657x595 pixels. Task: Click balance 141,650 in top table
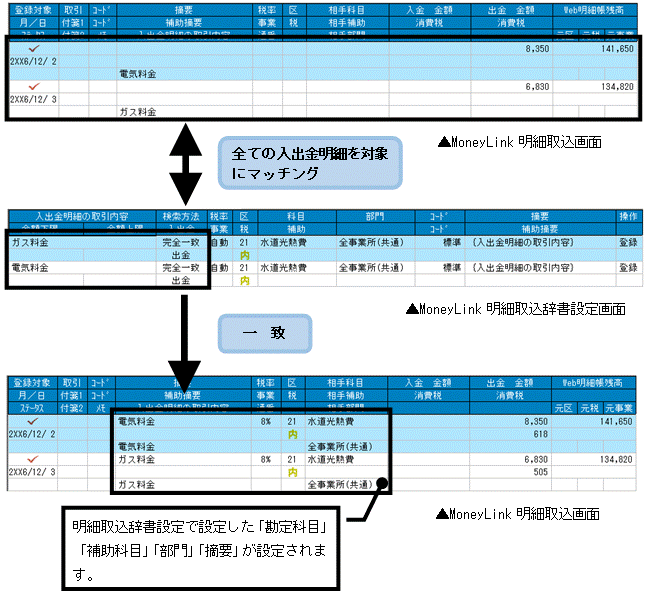(x=617, y=49)
